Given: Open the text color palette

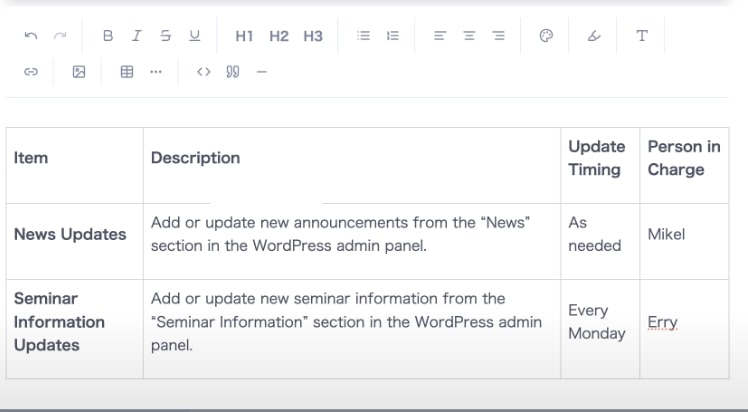Looking at the screenshot, I should tap(546, 36).
